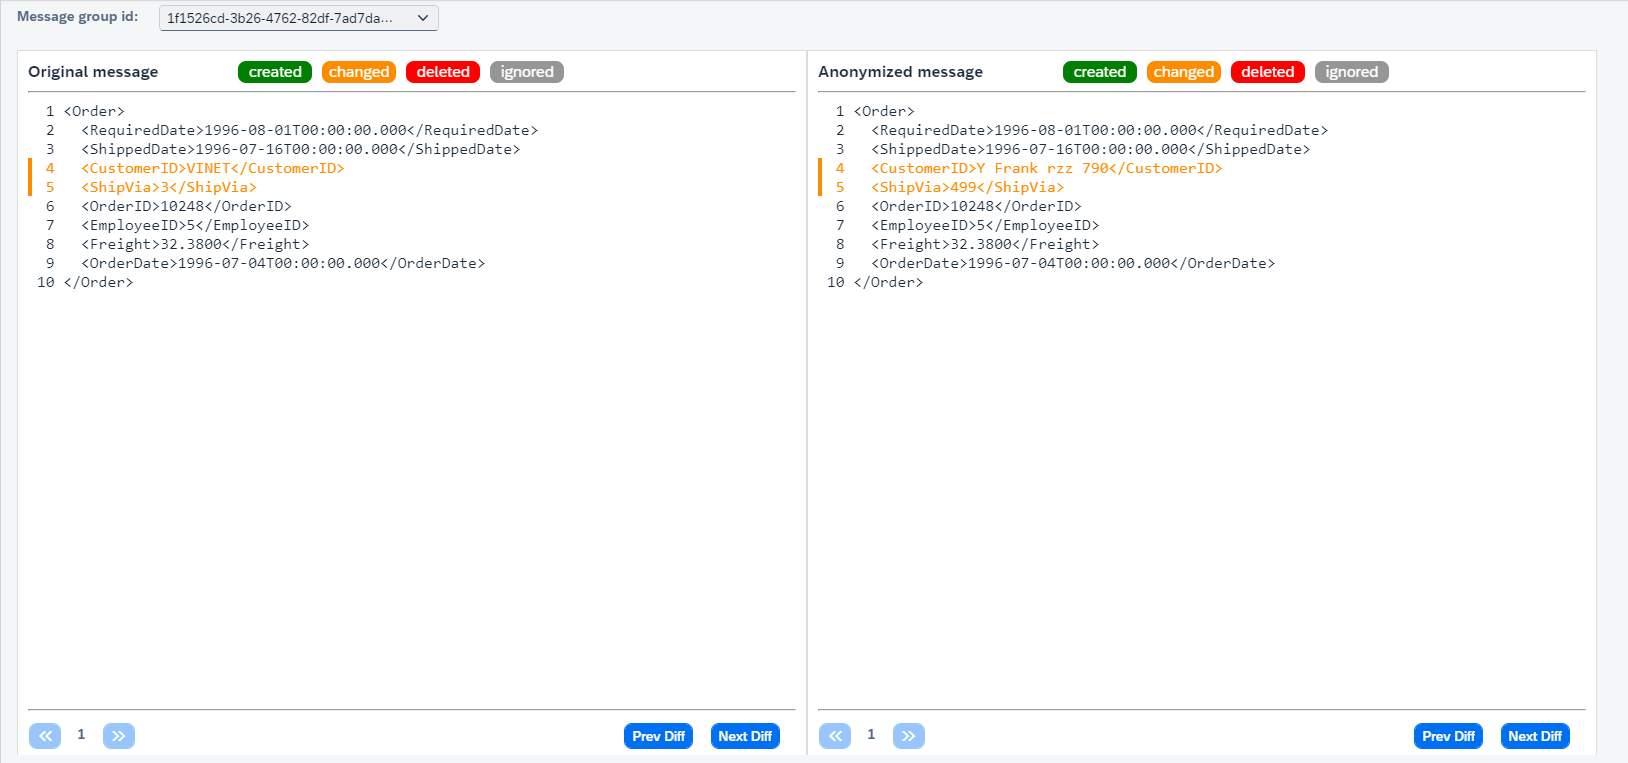
Task: Click OrderDate line in Anonymized message
Action: [1073, 263]
